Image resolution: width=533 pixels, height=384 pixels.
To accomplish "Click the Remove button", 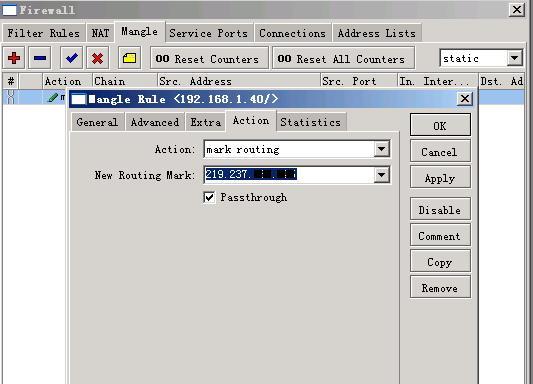I will pyautogui.click(x=440, y=288).
